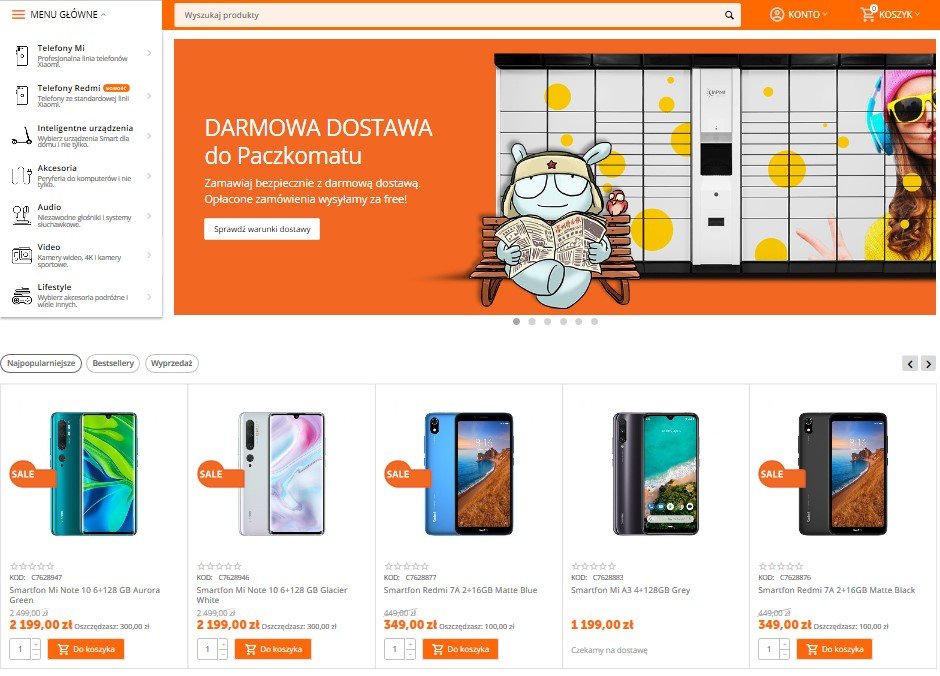940x676 pixels.
Task: Click the Audio earphones category icon
Action: [22, 215]
